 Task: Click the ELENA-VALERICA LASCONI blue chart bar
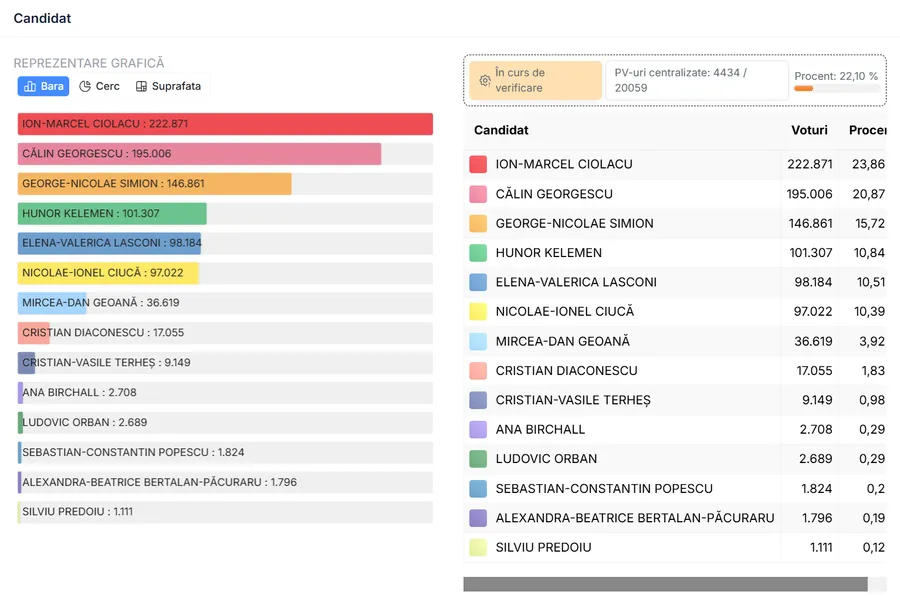(x=109, y=243)
